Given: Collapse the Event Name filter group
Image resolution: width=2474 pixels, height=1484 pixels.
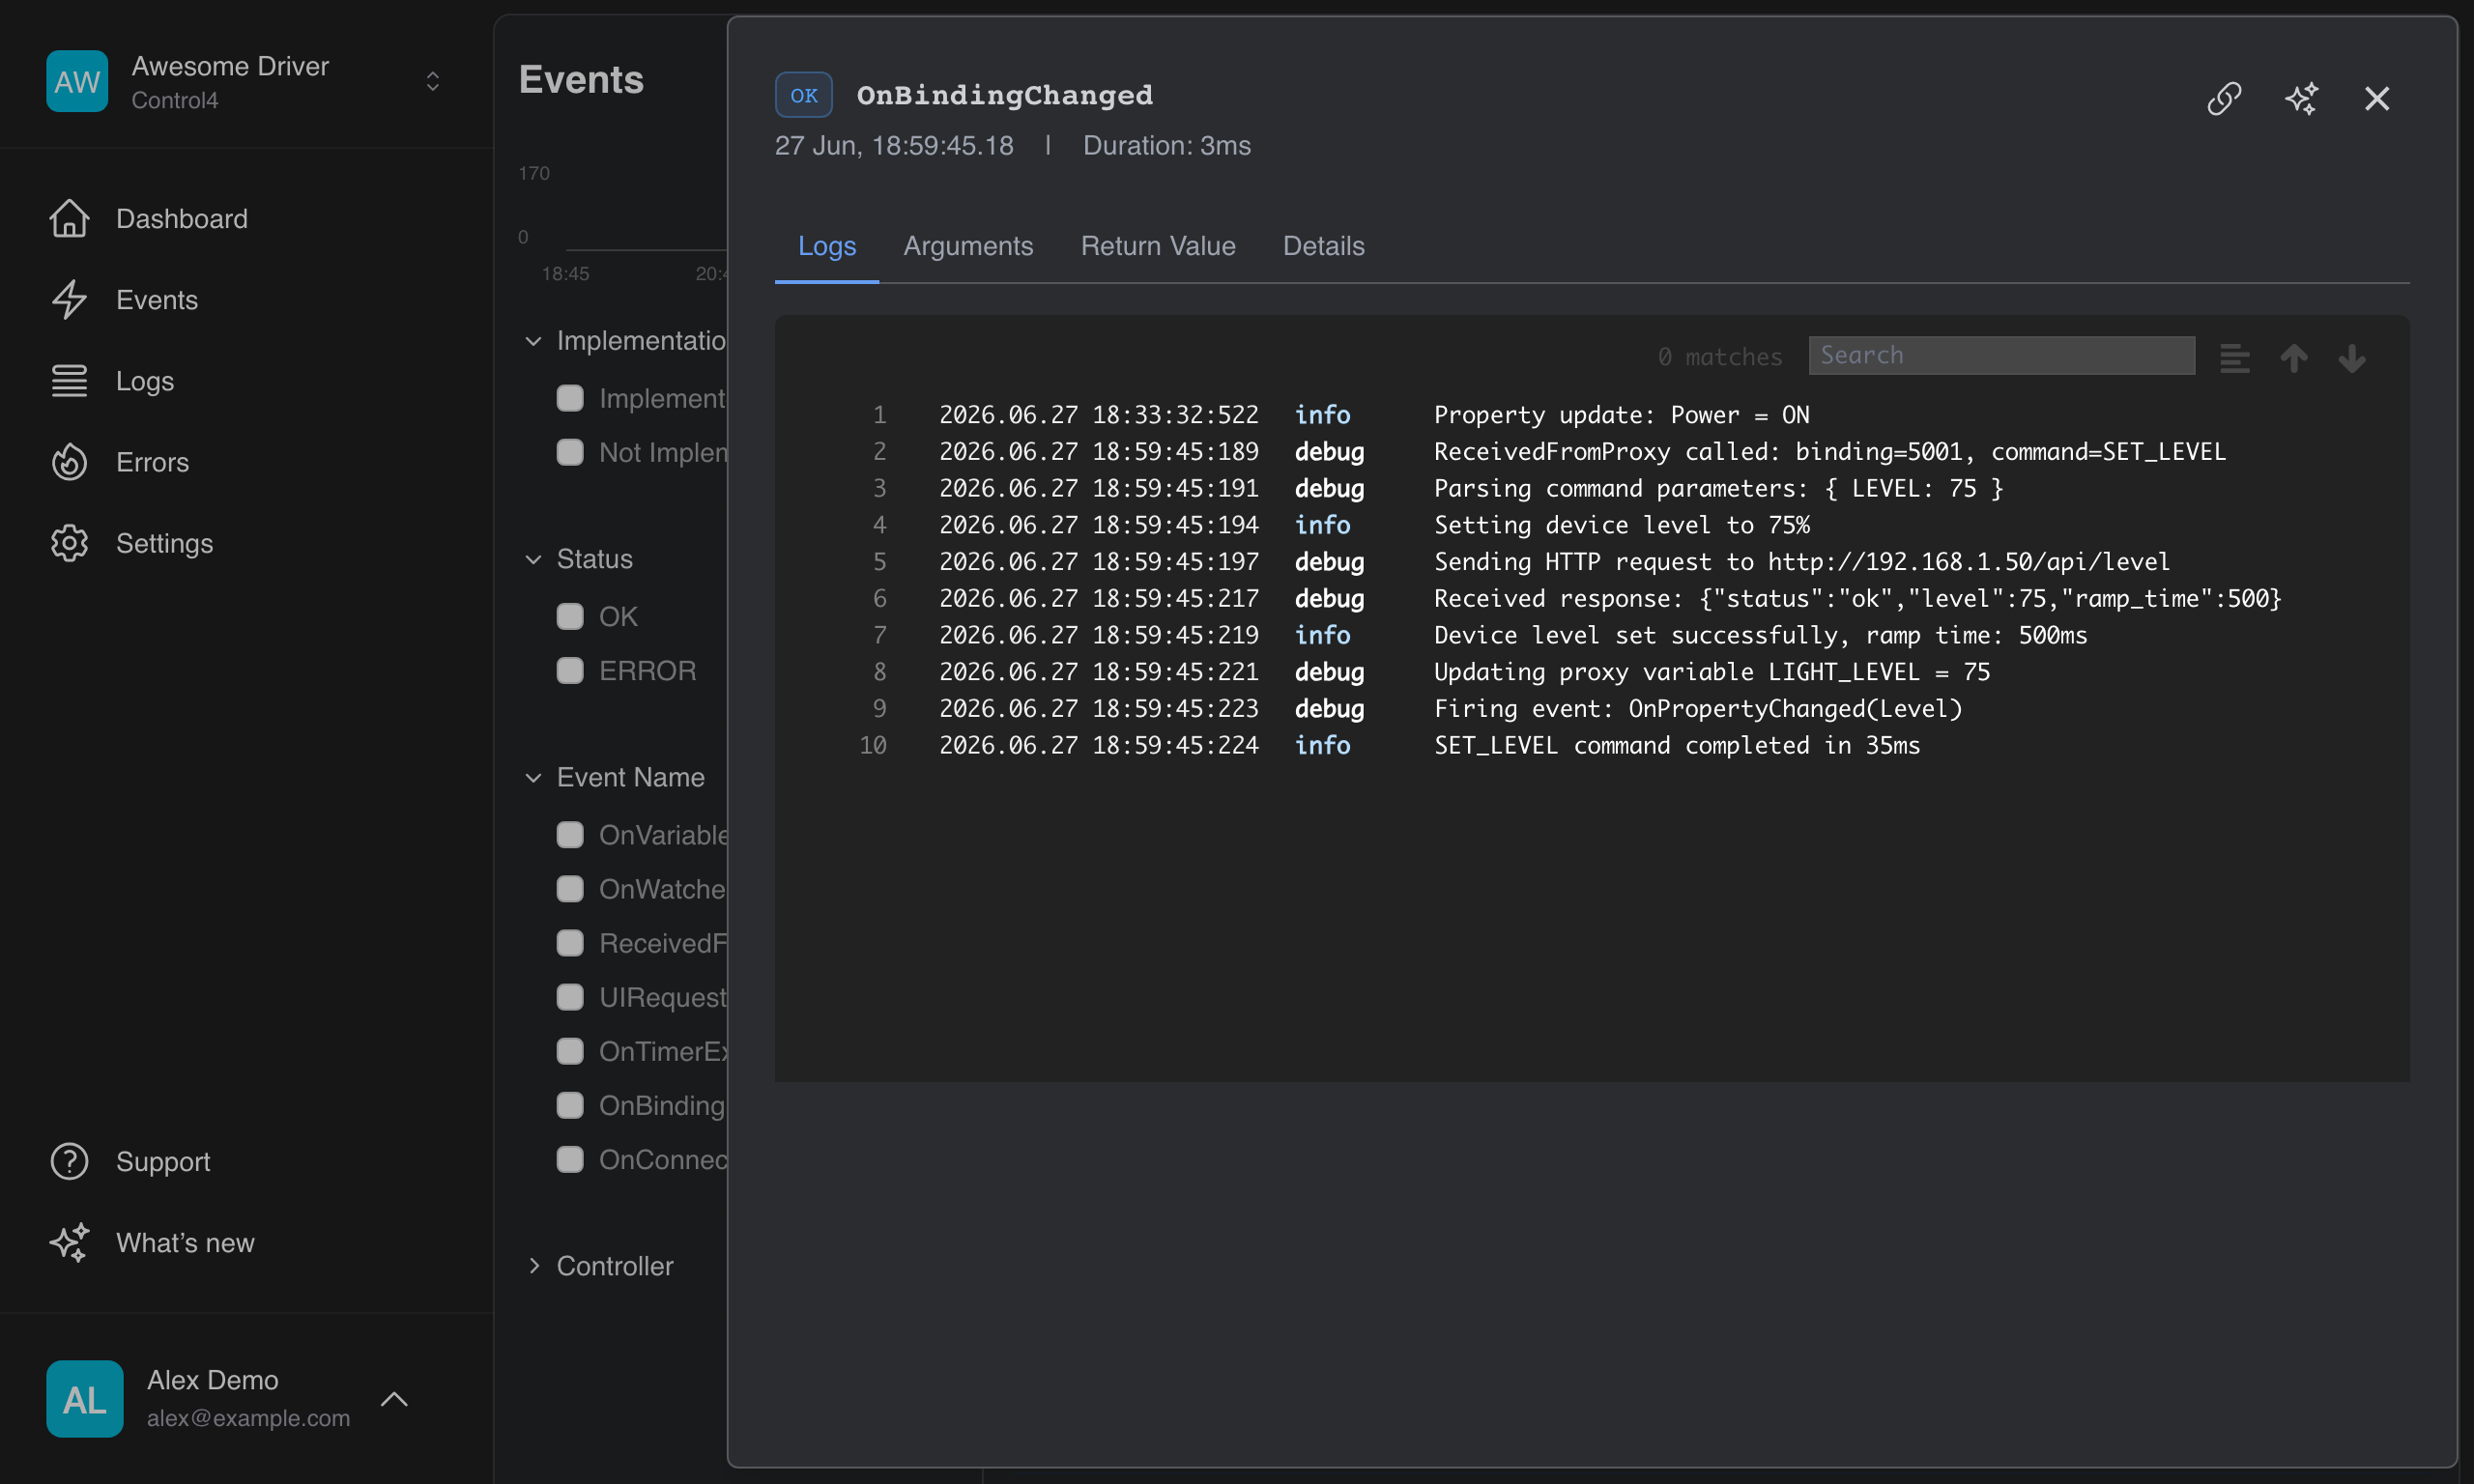Looking at the screenshot, I should click(x=533, y=777).
